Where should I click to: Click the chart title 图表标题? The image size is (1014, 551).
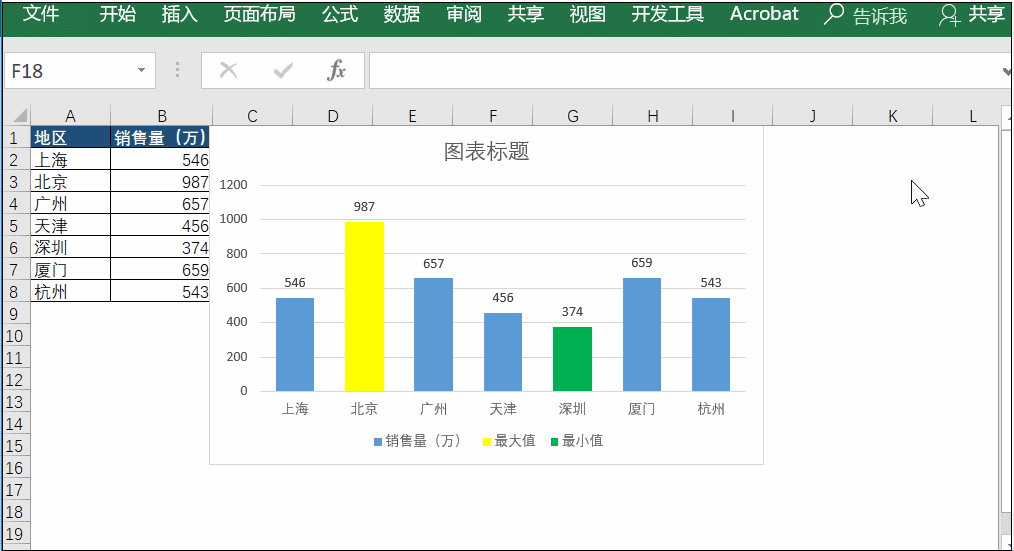click(486, 151)
